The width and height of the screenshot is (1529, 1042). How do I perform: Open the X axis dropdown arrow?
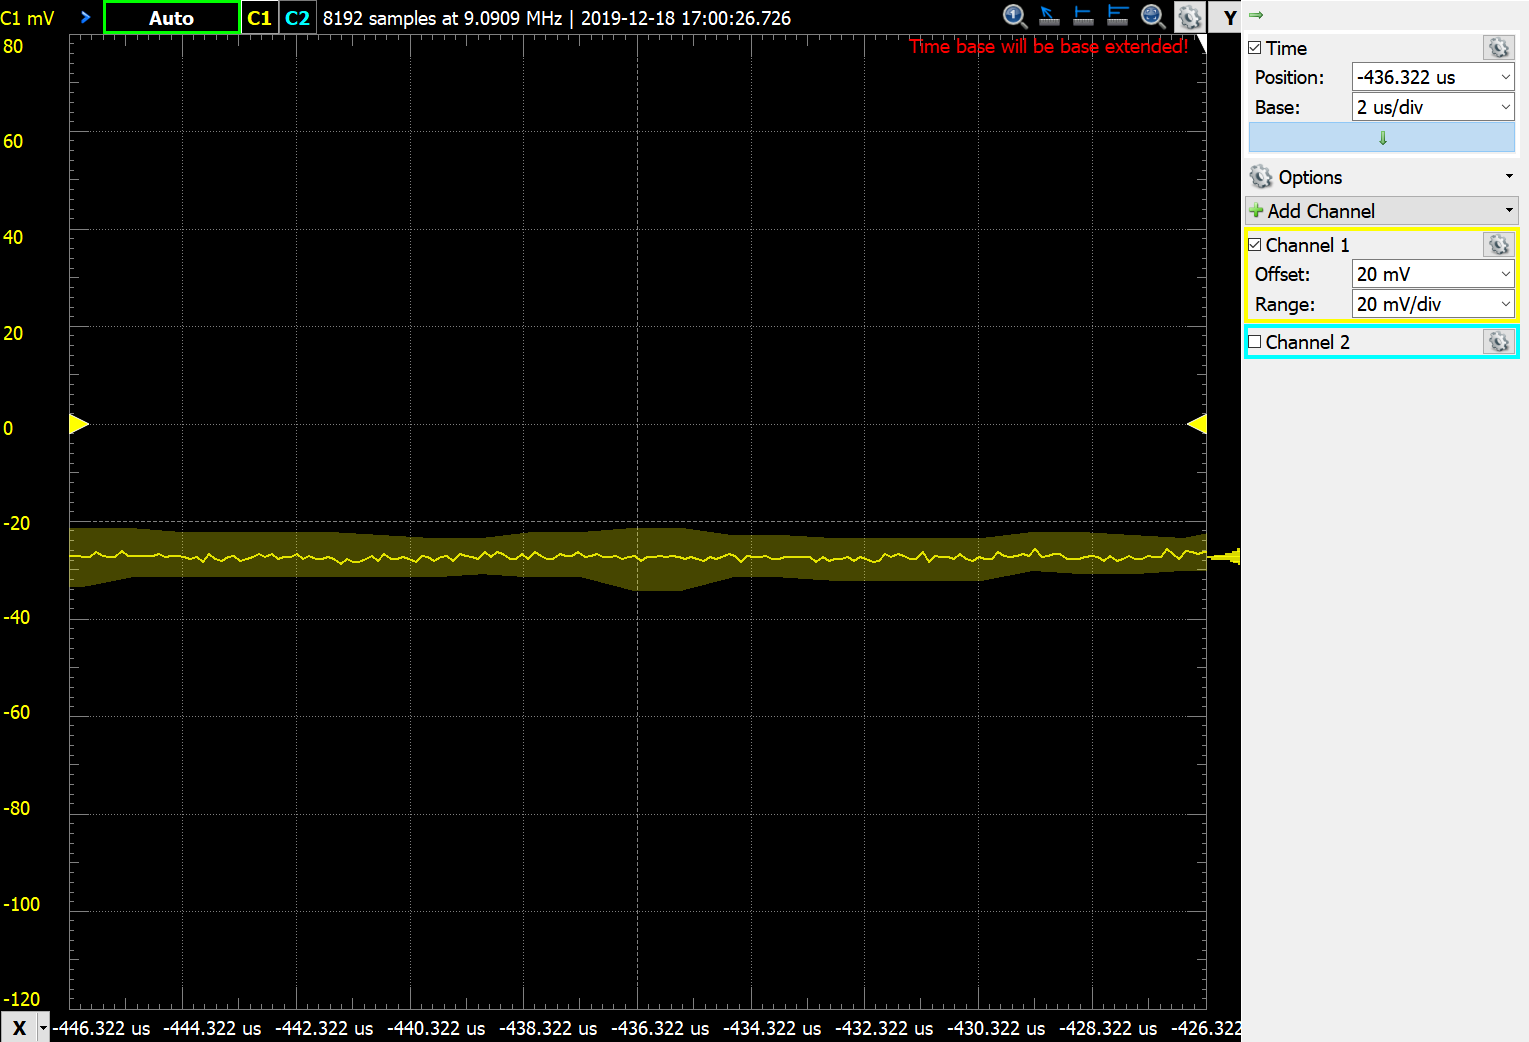click(x=43, y=1027)
